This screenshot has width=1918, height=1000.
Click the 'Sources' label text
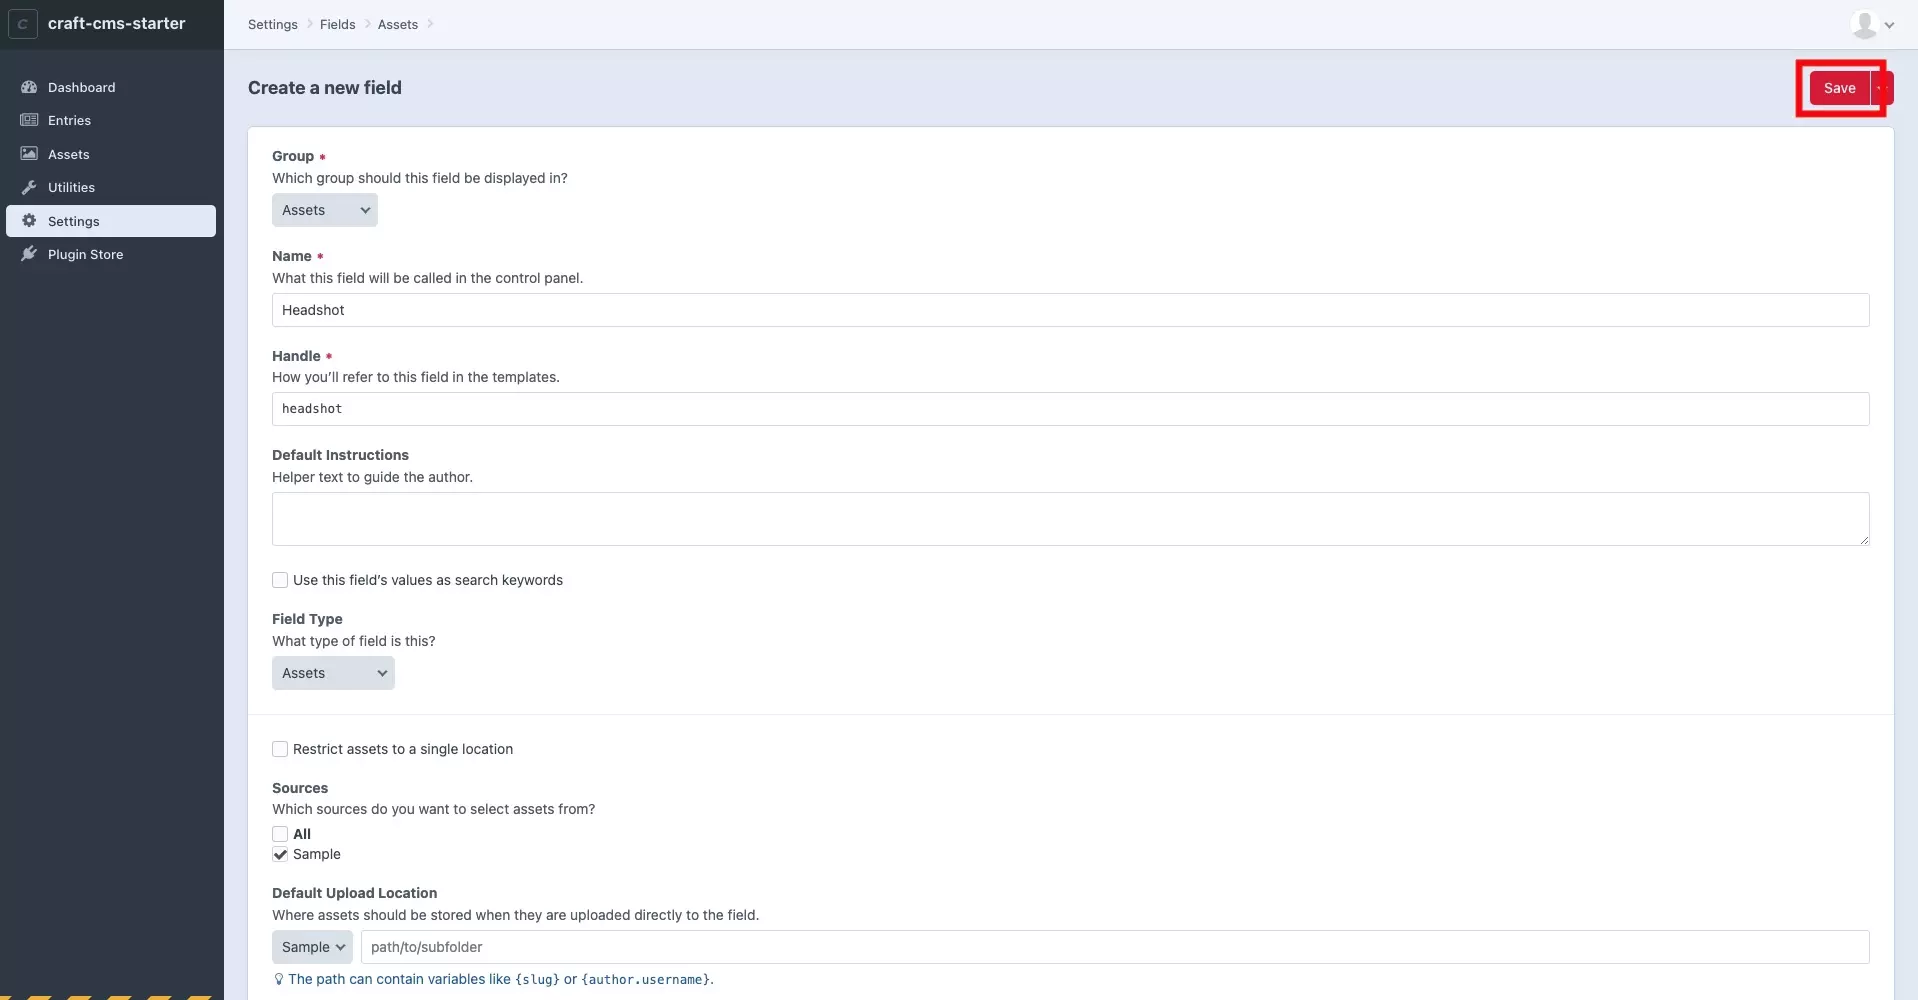pos(300,788)
